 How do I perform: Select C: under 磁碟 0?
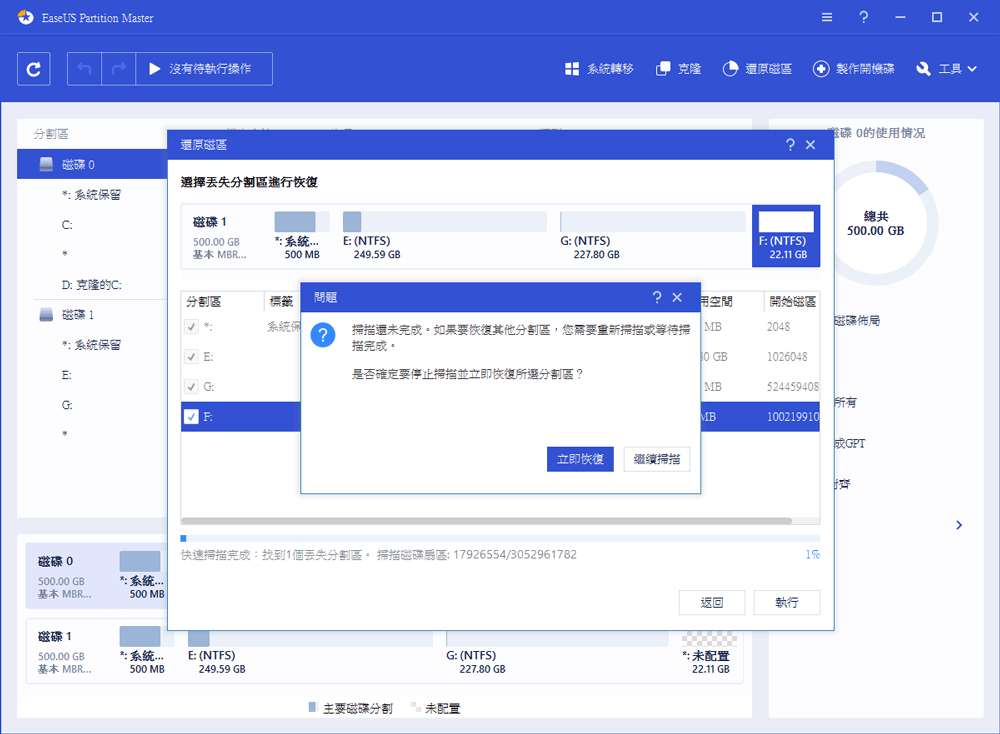tap(67, 224)
